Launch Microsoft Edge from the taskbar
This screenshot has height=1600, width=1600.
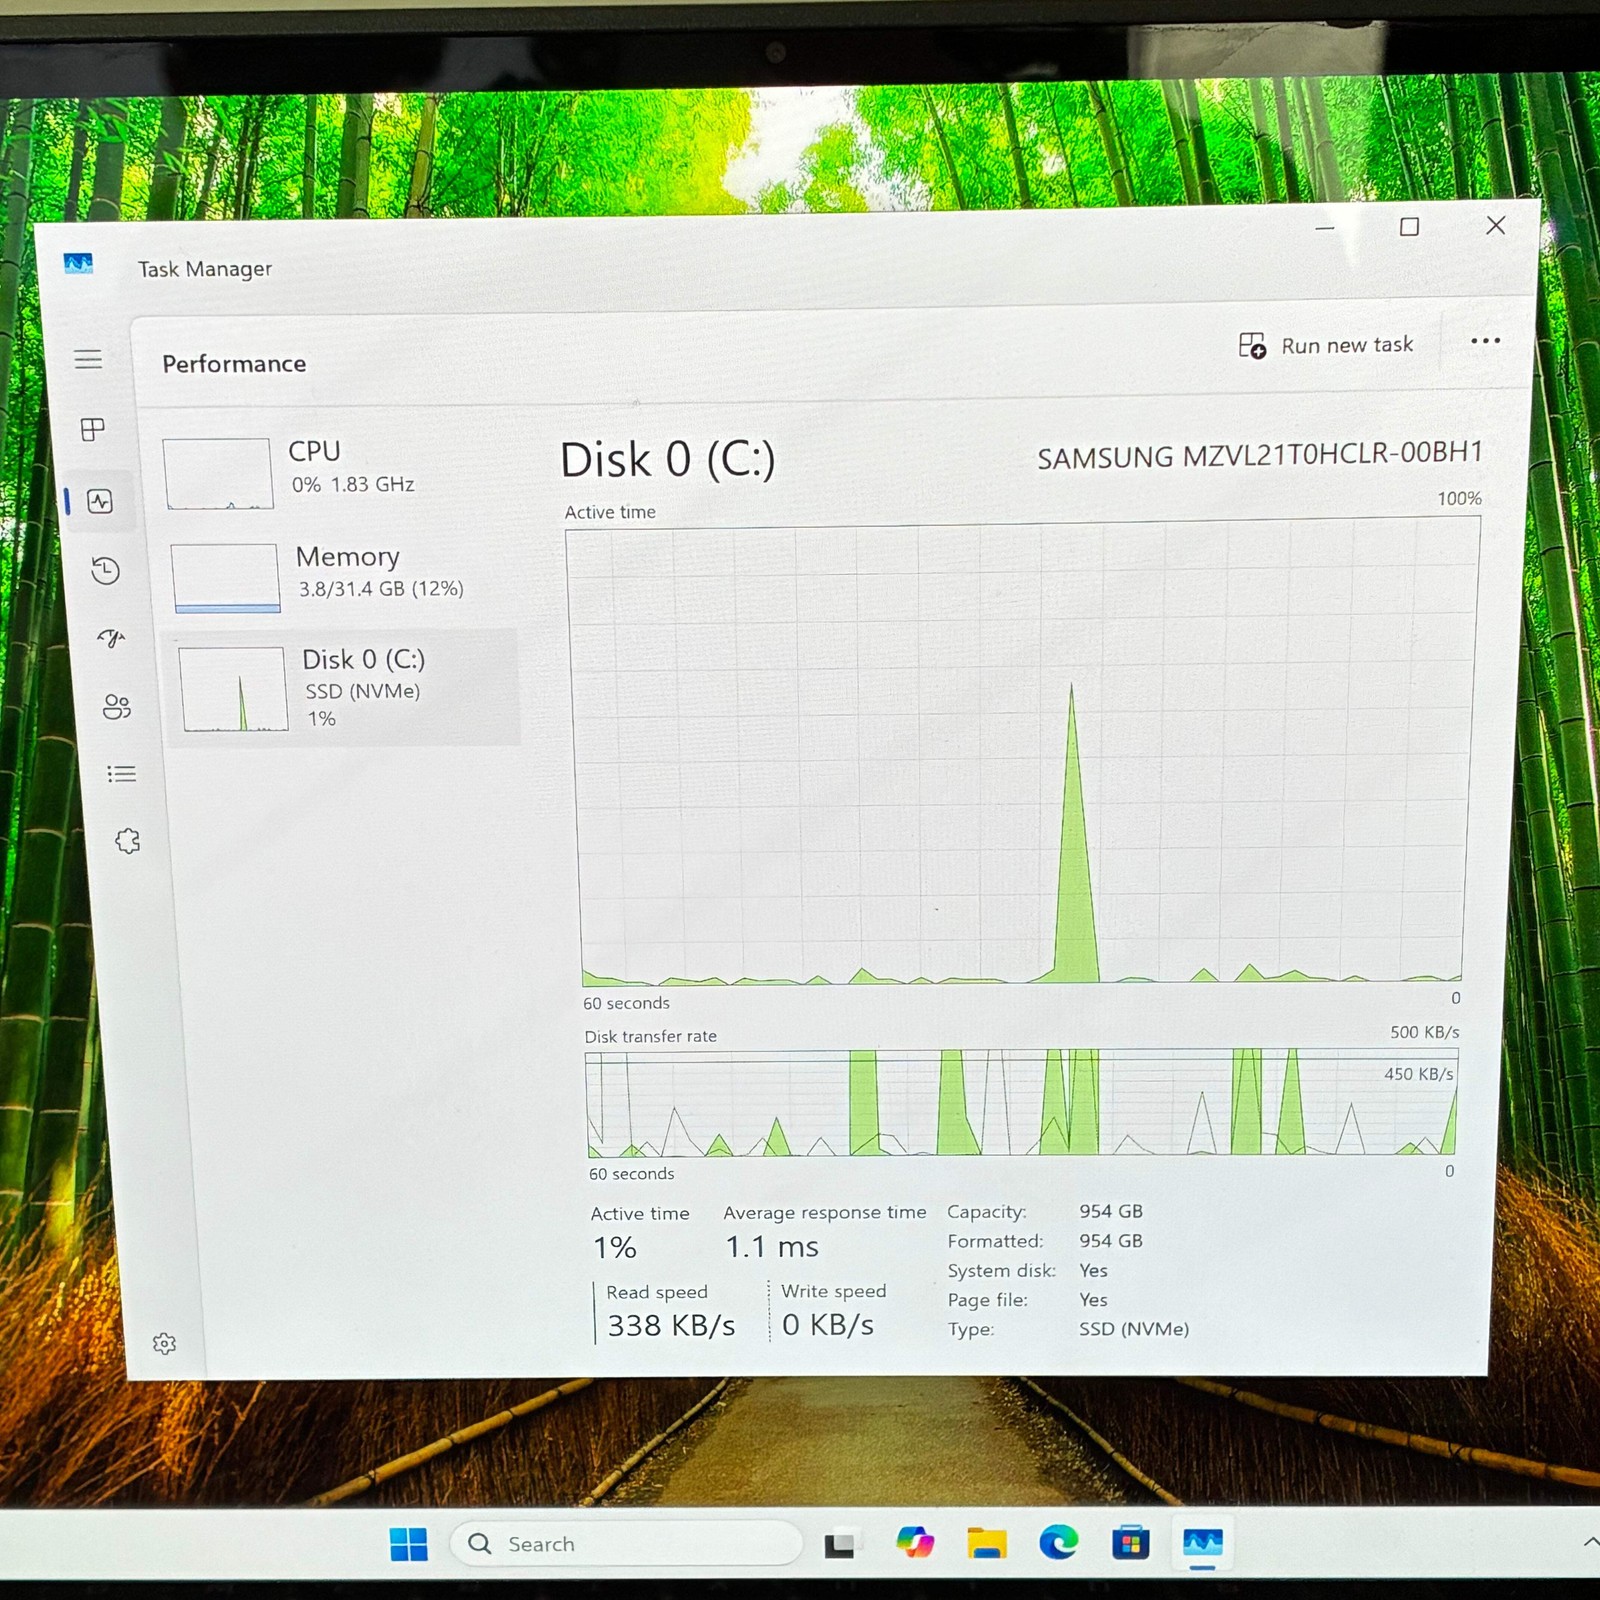(1058, 1542)
